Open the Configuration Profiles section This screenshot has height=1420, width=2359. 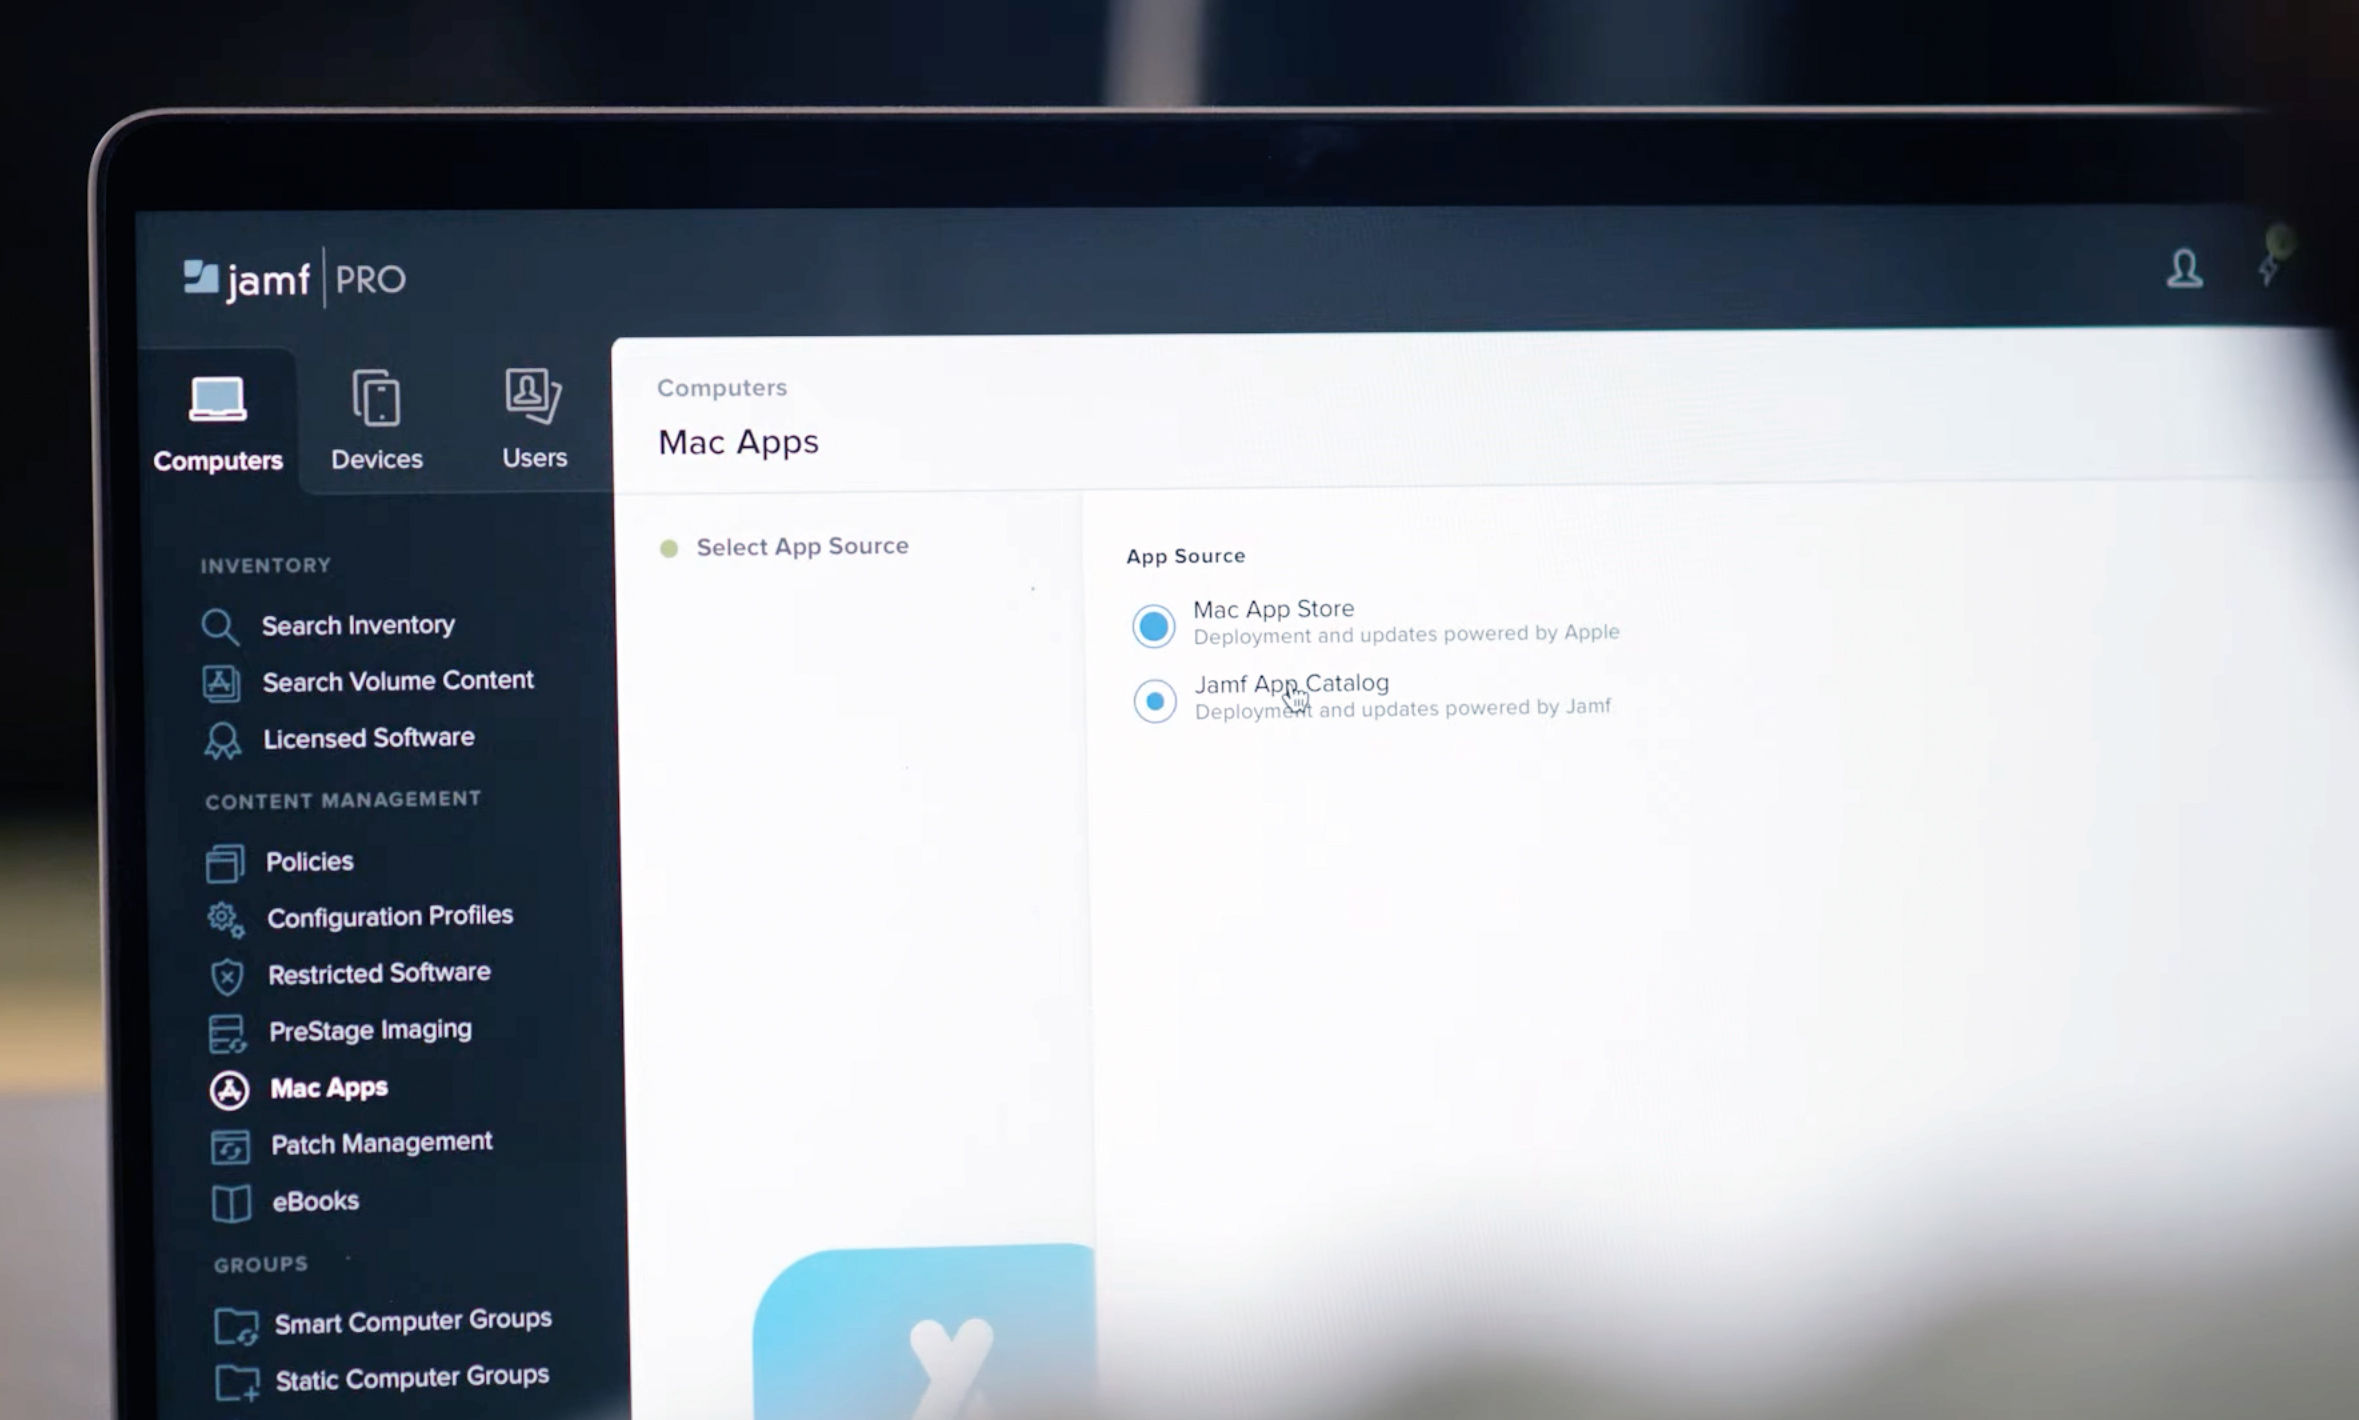point(389,916)
